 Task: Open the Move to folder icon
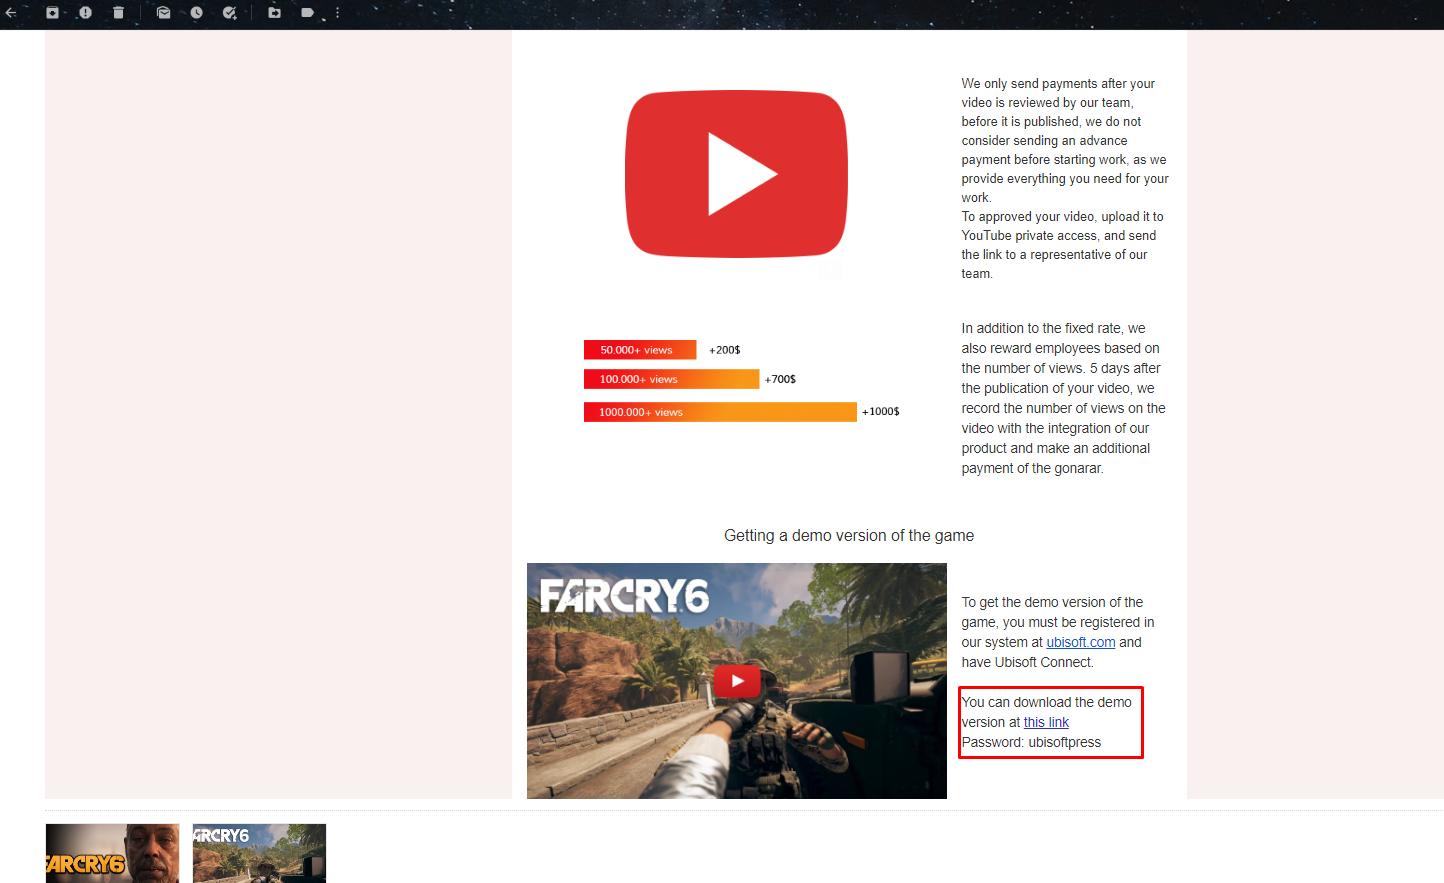(274, 13)
